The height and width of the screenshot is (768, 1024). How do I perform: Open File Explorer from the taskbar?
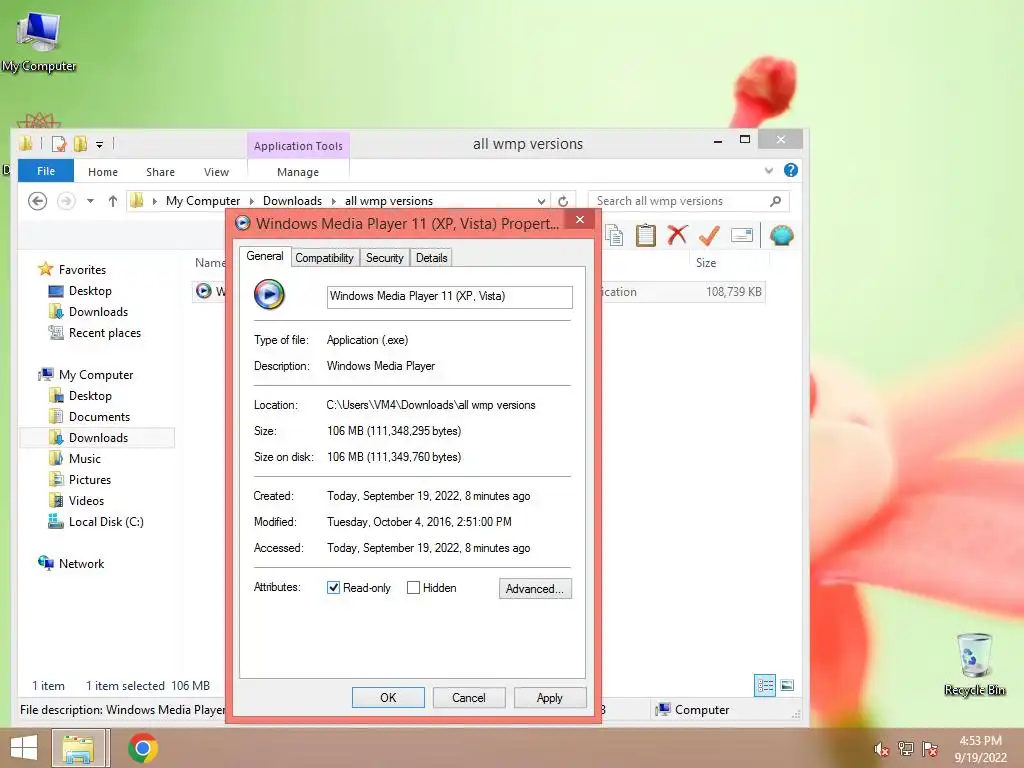pos(78,748)
